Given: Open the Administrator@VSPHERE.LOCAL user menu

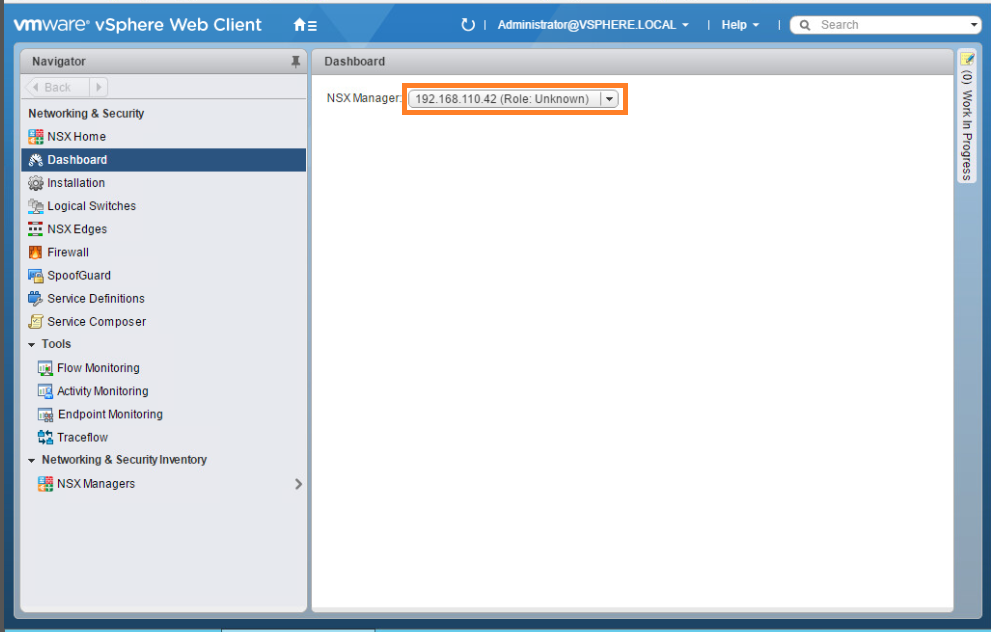Looking at the screenshot, I should (593, 25).
